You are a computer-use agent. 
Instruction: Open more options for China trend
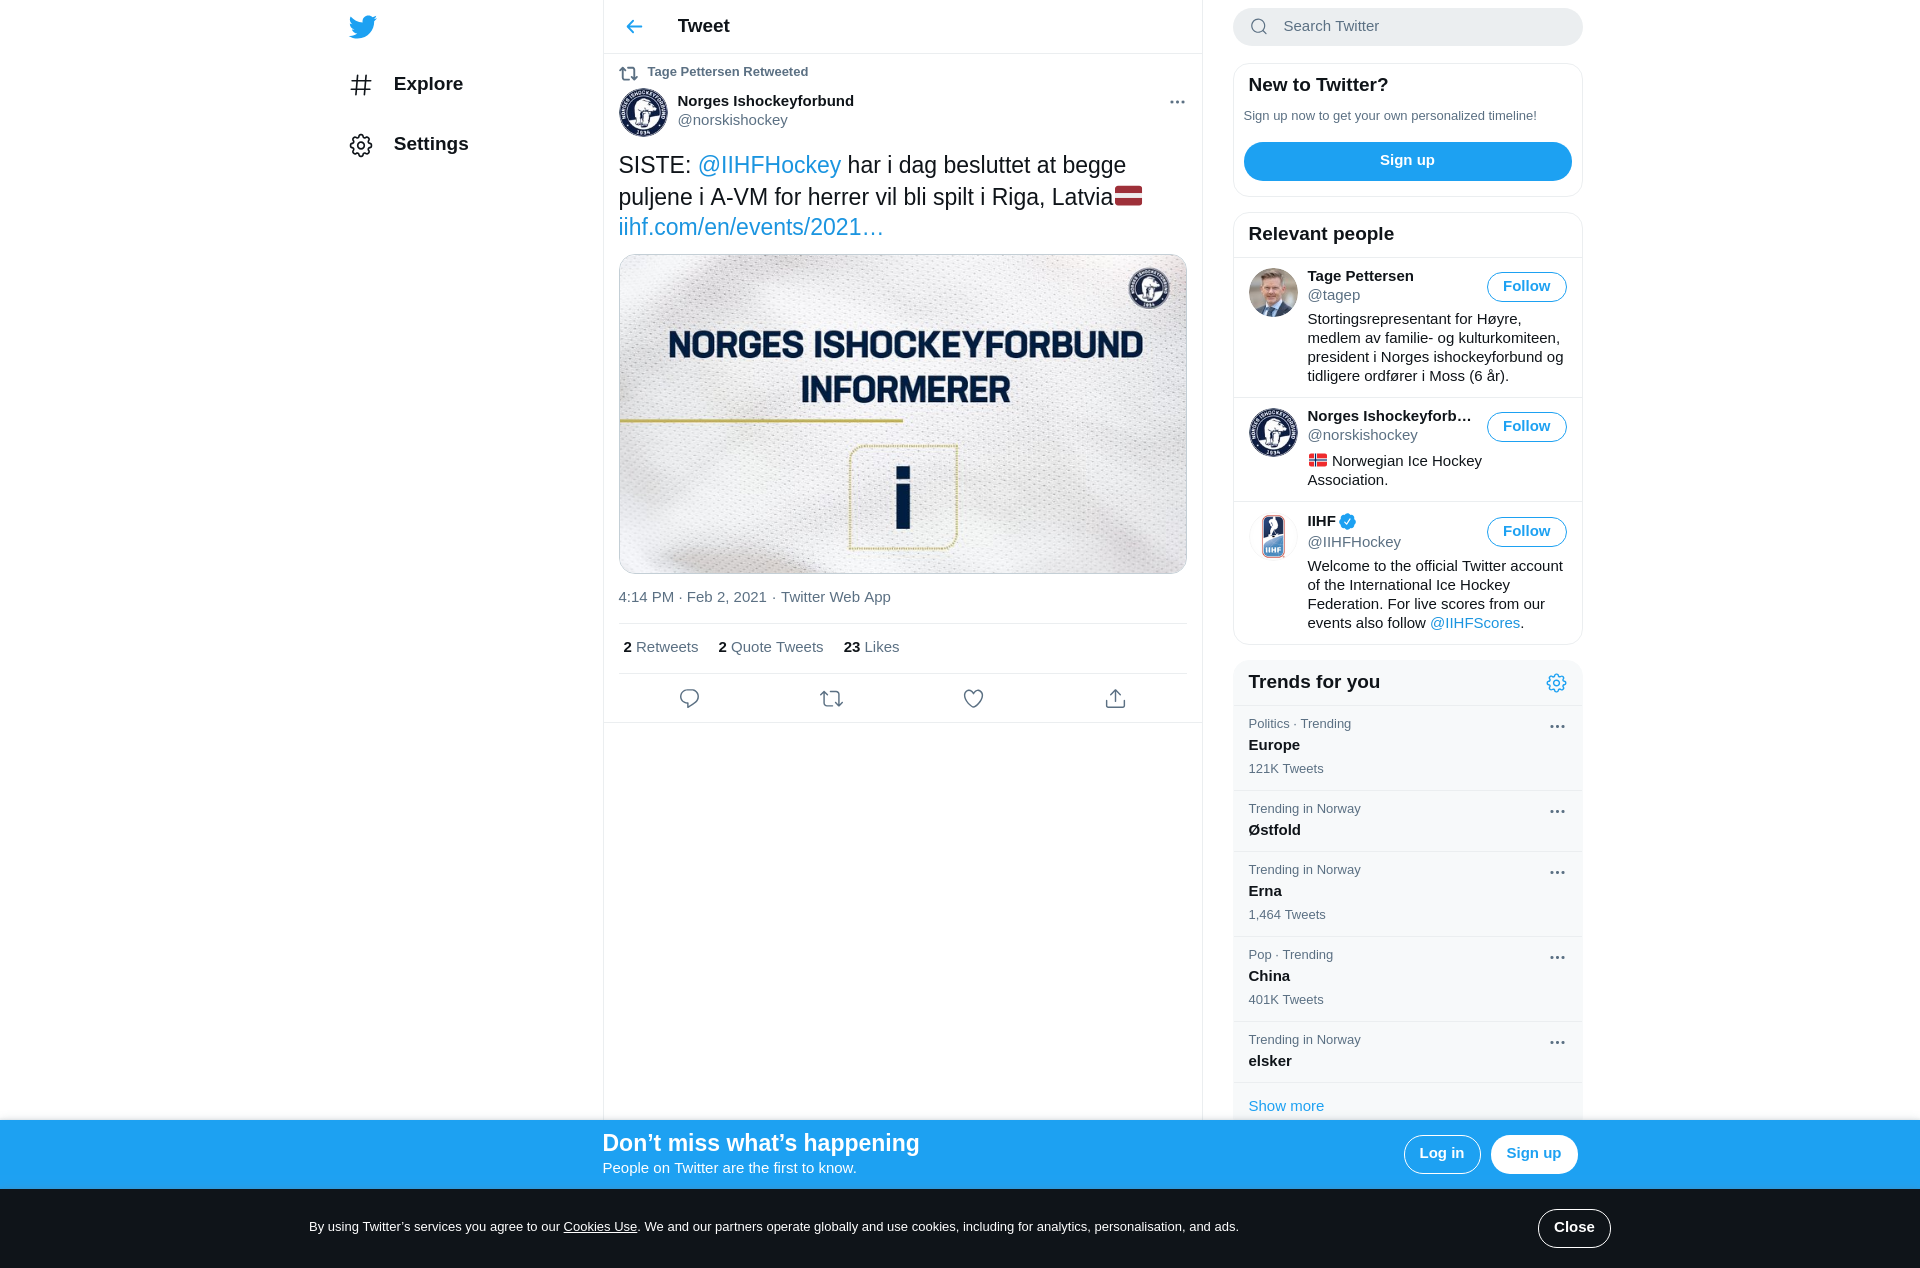1557,958
